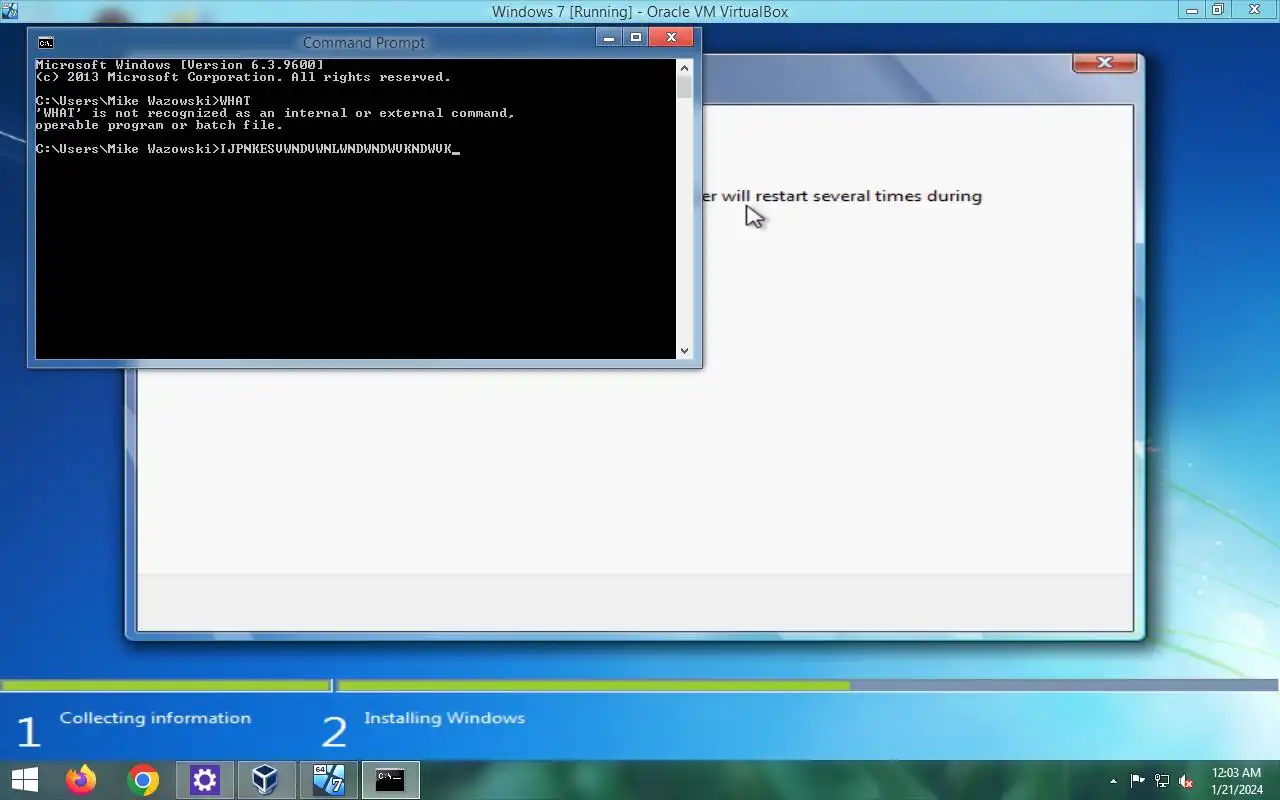This screenshot has width=1280, height=800.
Task: Click the installation progress bar
Action: pos(639,685)
